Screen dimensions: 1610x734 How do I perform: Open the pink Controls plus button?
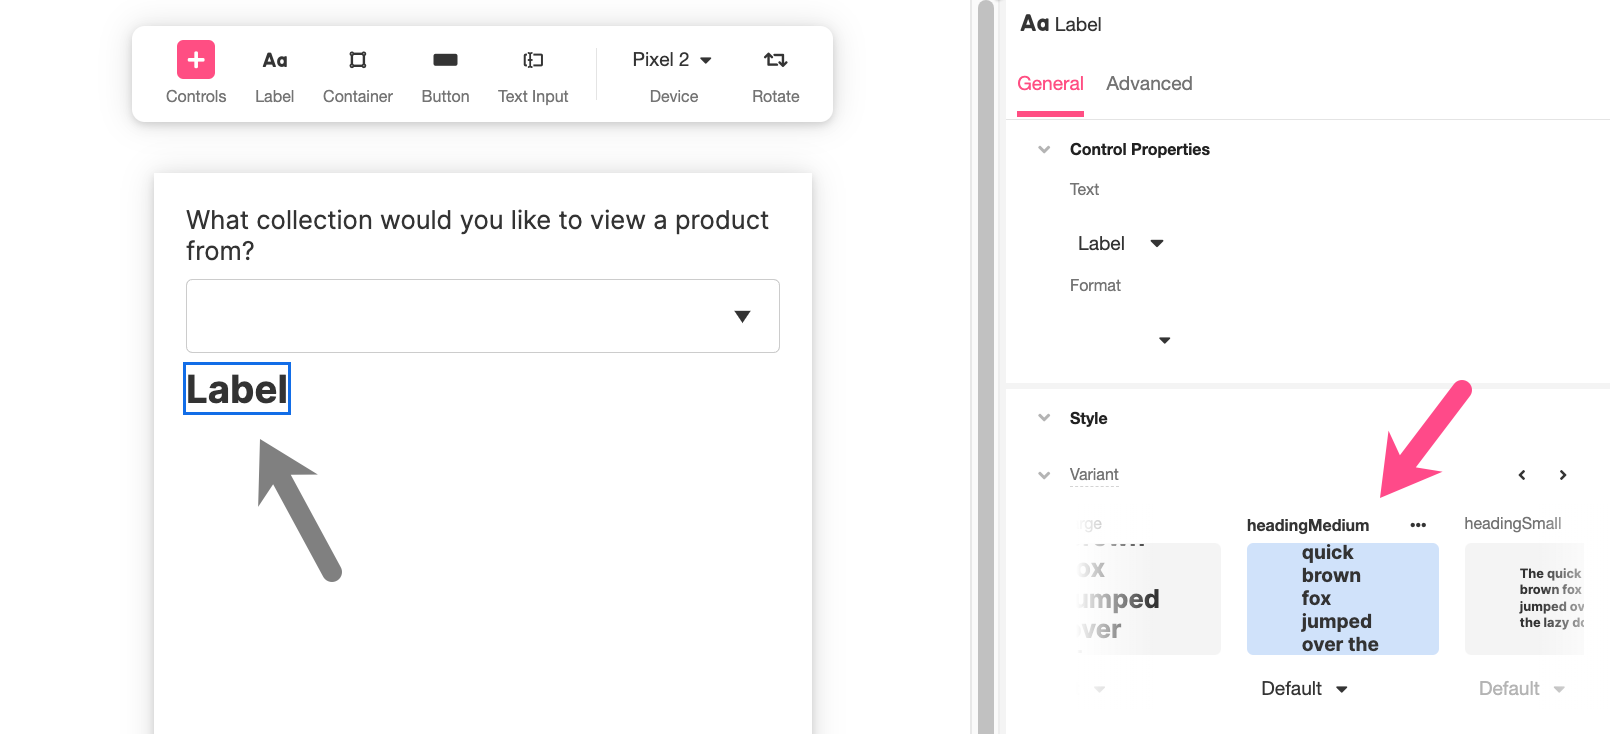coord(196,60)
